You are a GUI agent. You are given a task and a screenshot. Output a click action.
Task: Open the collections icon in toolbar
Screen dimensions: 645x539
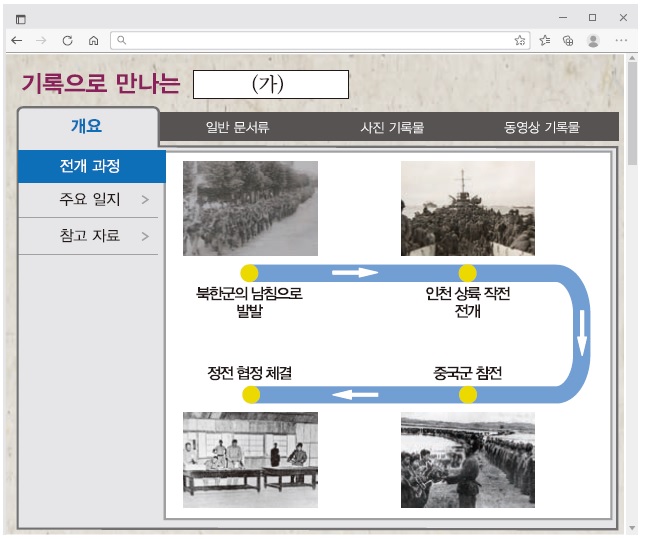[568, 41]
